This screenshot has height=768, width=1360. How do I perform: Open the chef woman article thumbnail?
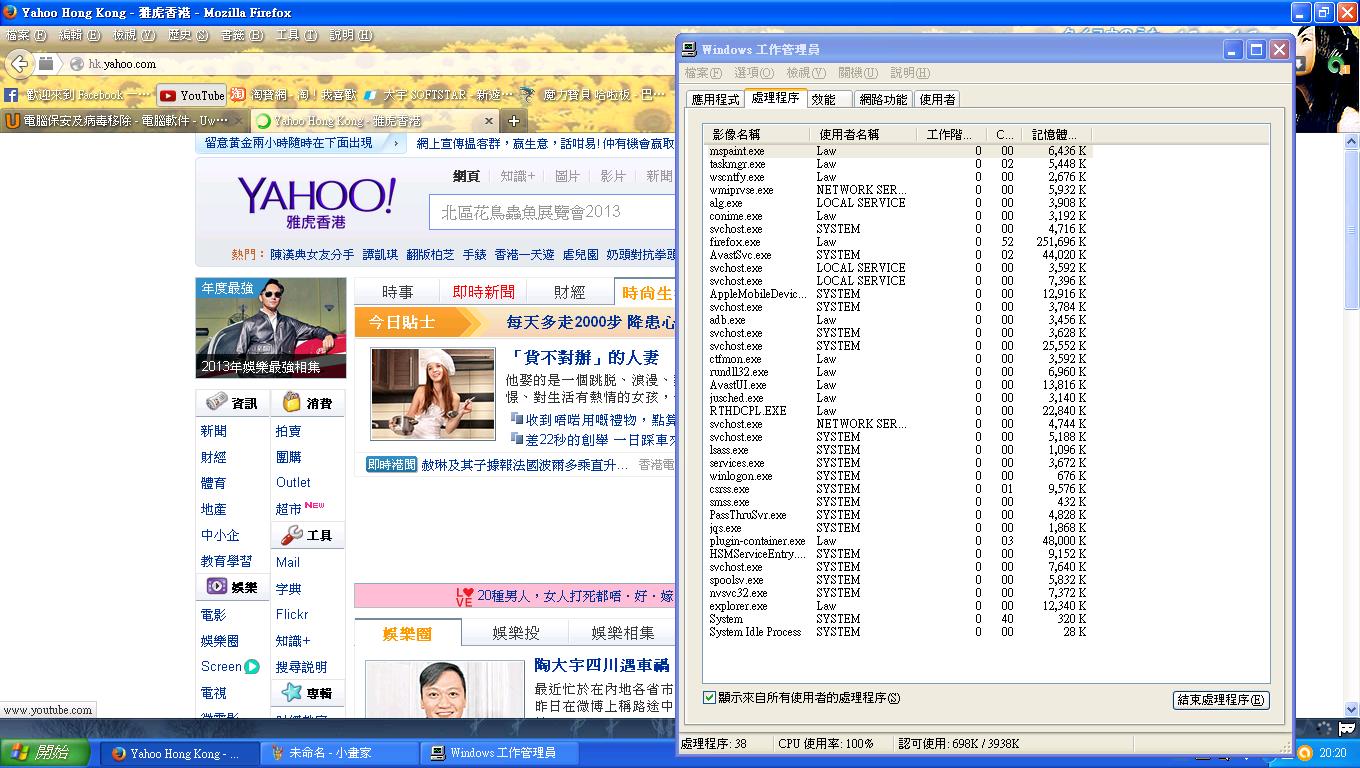pyautogui.click(x=433, y=394)
